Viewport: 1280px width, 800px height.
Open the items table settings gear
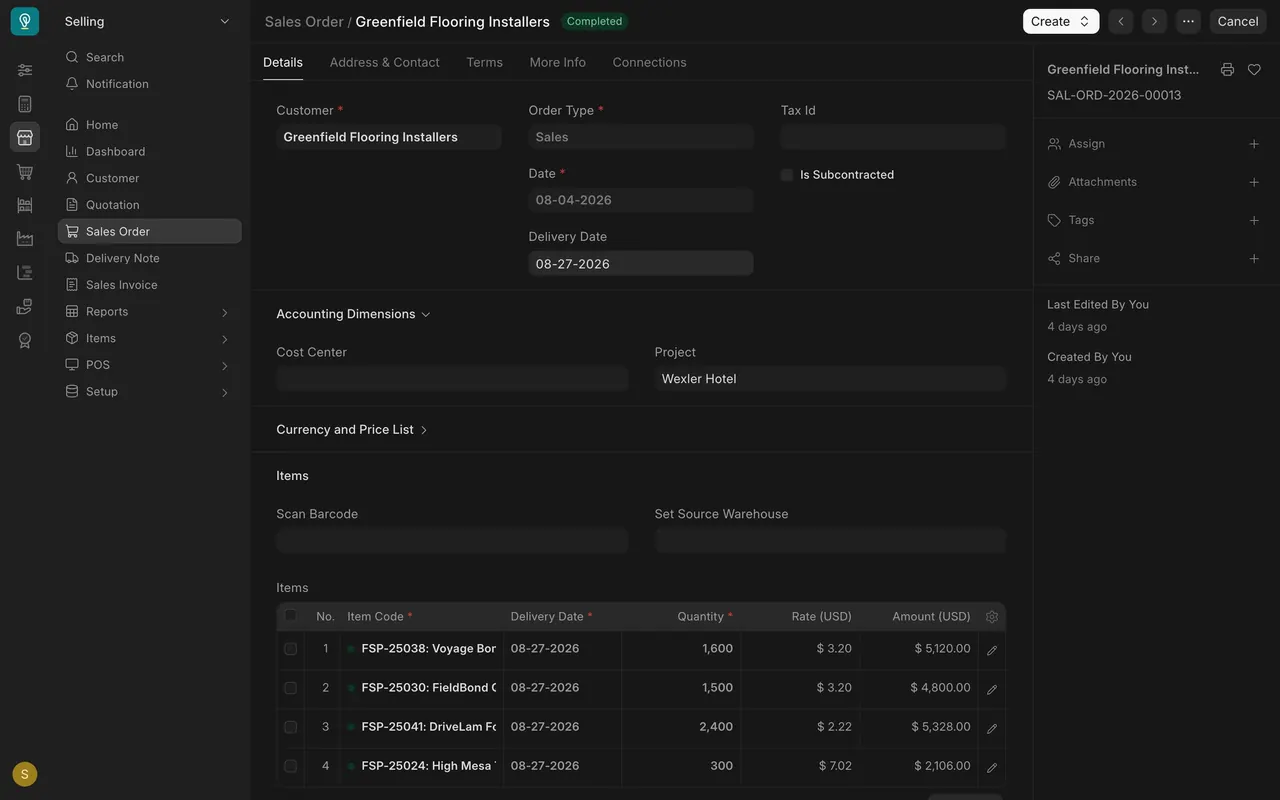(992, 617)
